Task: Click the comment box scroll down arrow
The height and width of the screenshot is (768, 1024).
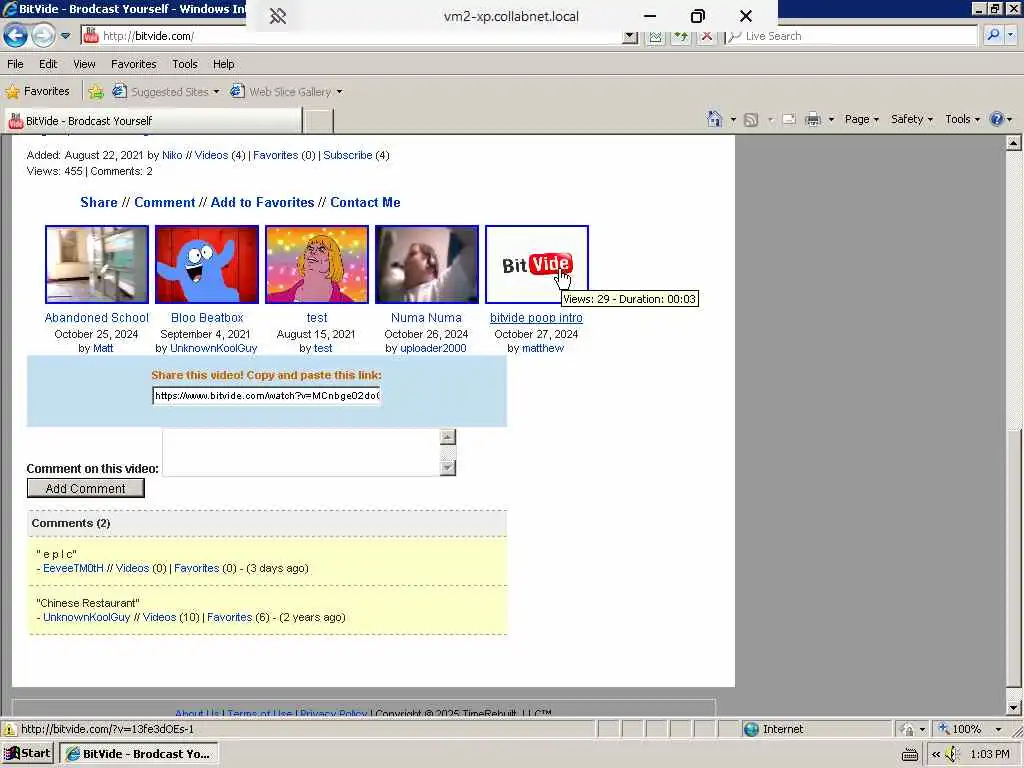Action: (447, 467)
